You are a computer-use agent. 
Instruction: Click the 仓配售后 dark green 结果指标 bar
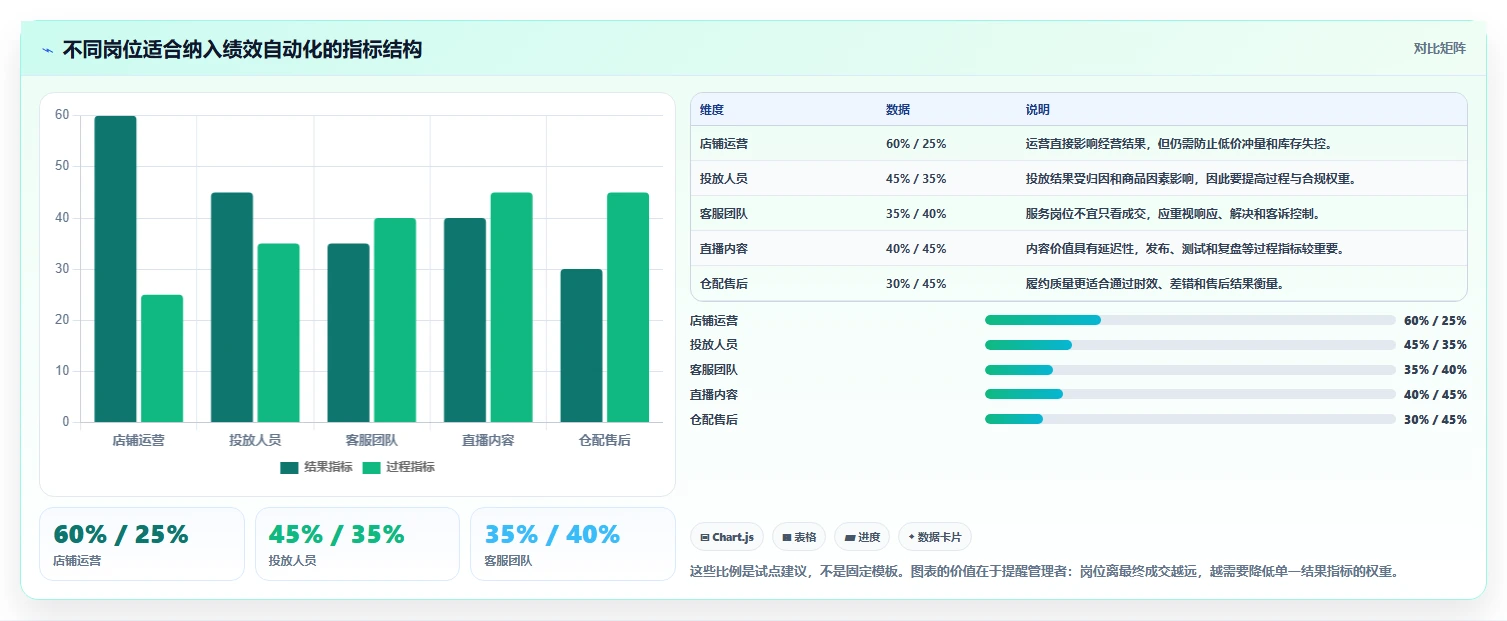(581, 346)
